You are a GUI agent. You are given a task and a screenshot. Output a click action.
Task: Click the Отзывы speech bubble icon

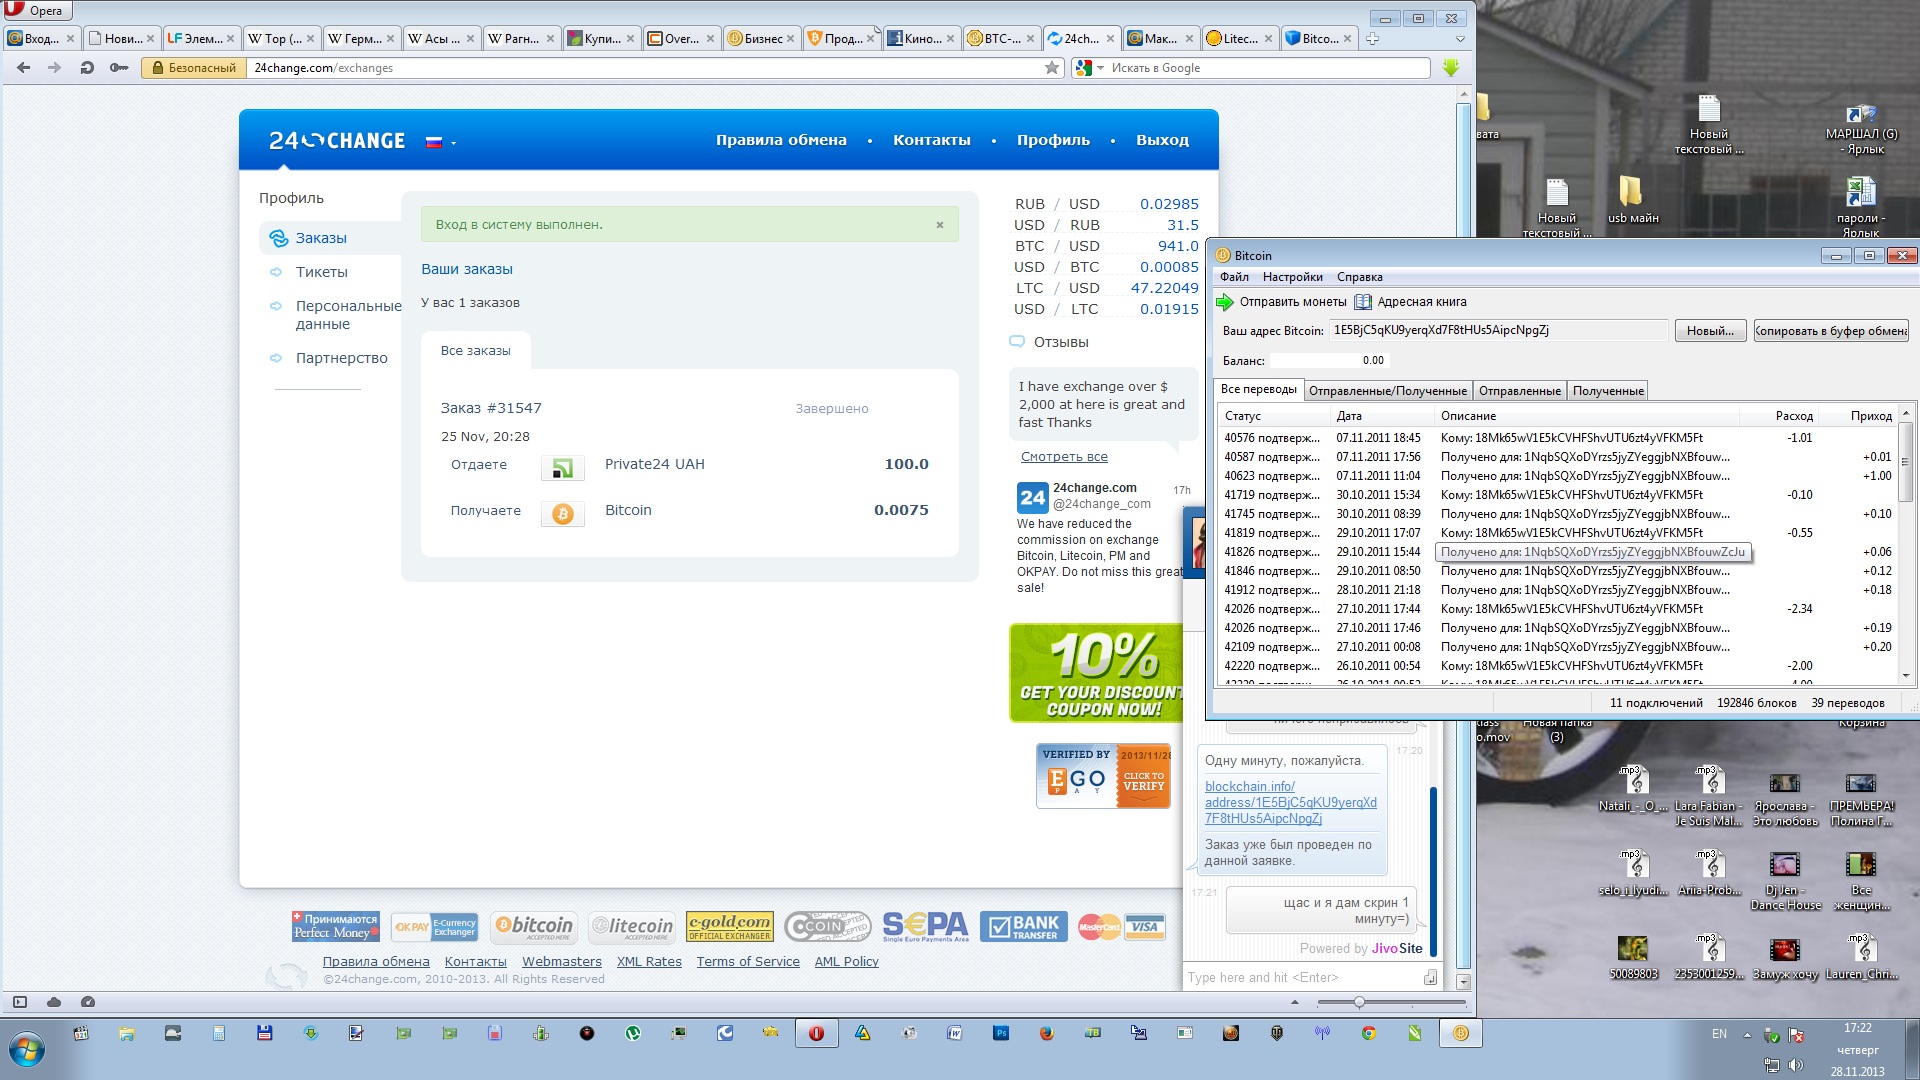pos(1017,342)
